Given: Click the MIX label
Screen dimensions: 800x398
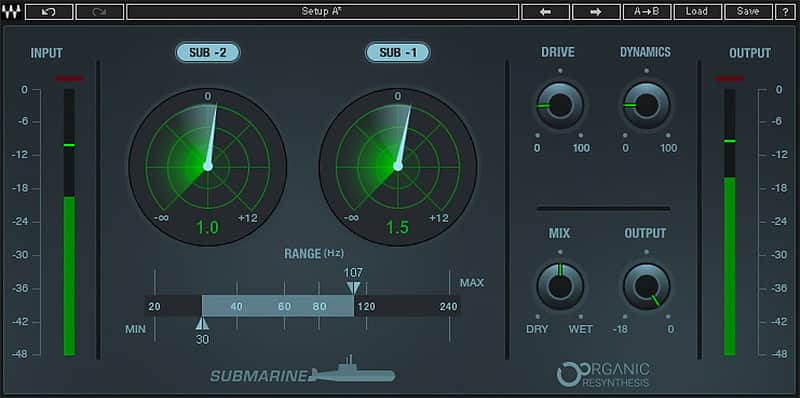Looking at the screenshot, I should (559, 233).
